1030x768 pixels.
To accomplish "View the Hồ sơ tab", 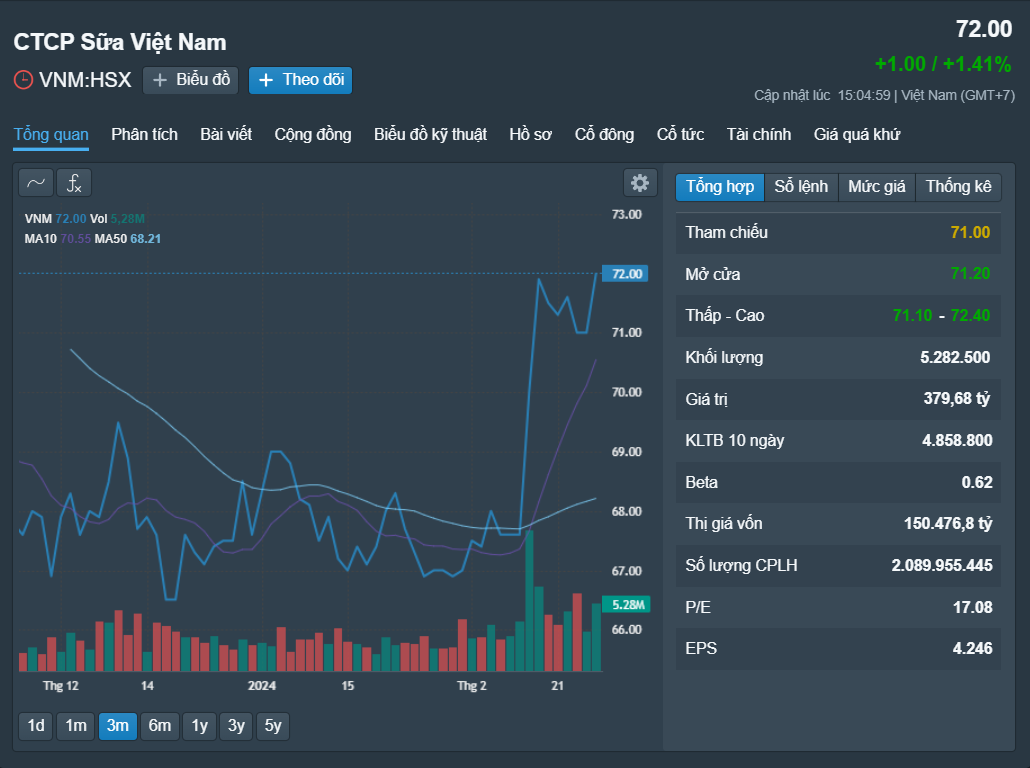I will click(531, 135).
